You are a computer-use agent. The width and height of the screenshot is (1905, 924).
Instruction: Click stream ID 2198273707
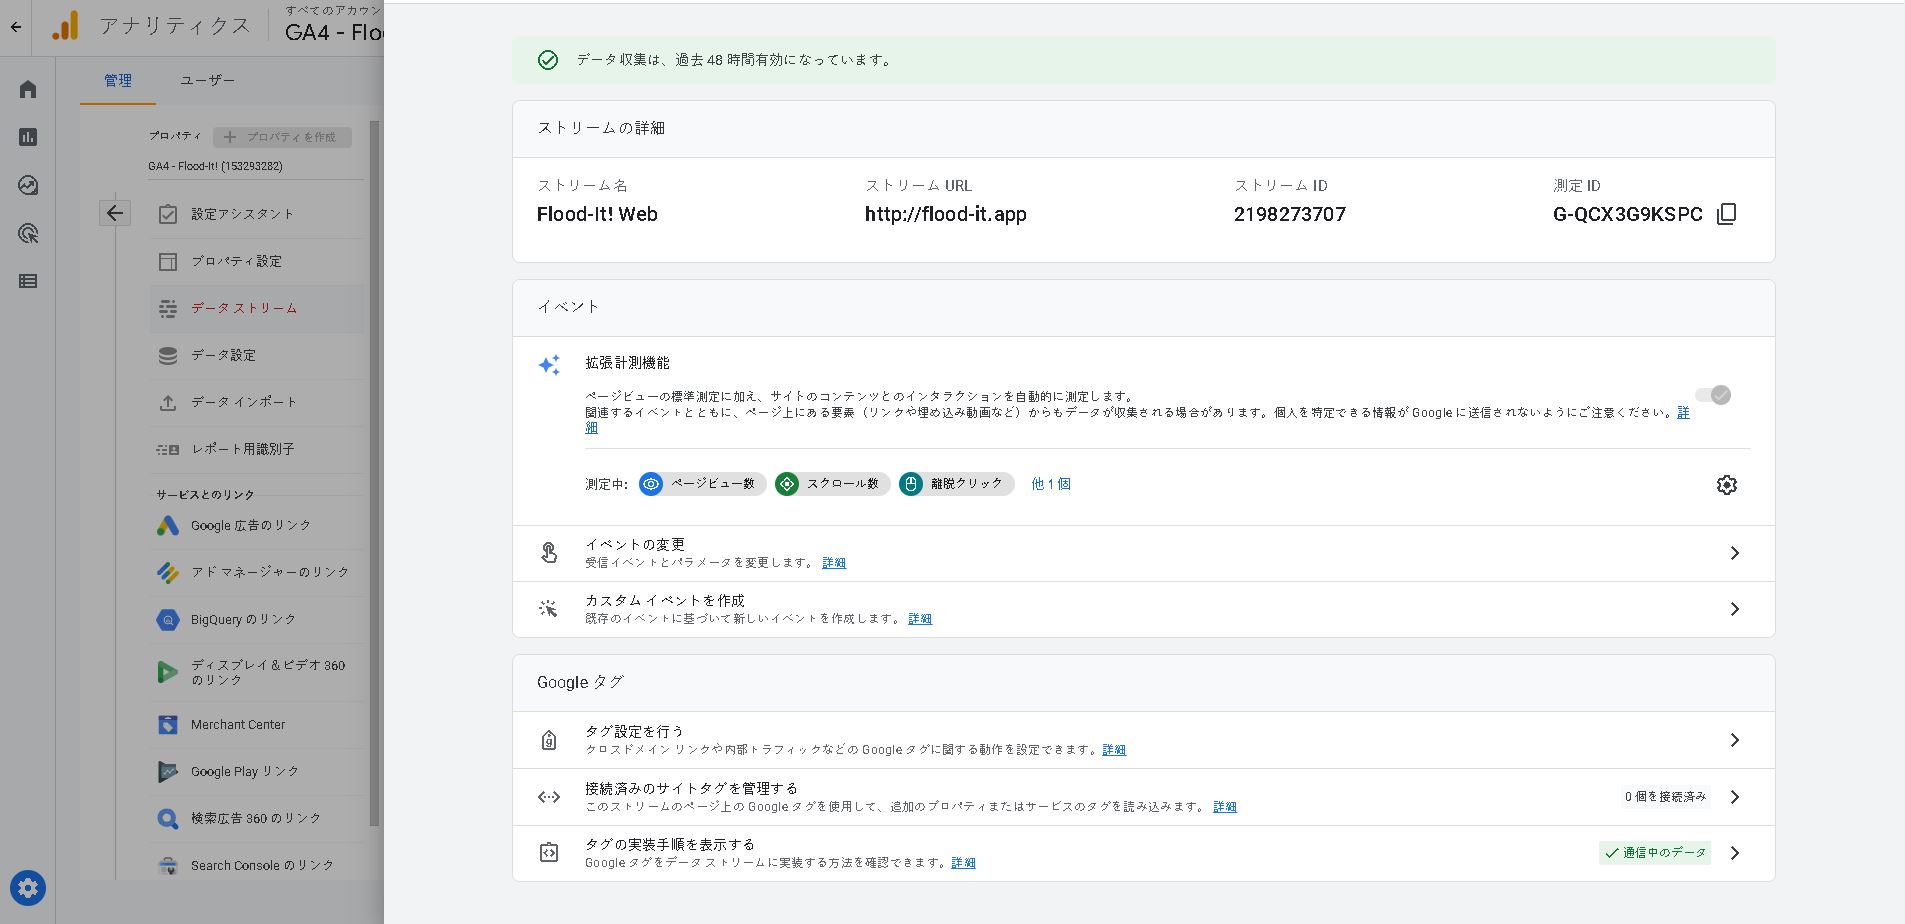click(1289, 214)
